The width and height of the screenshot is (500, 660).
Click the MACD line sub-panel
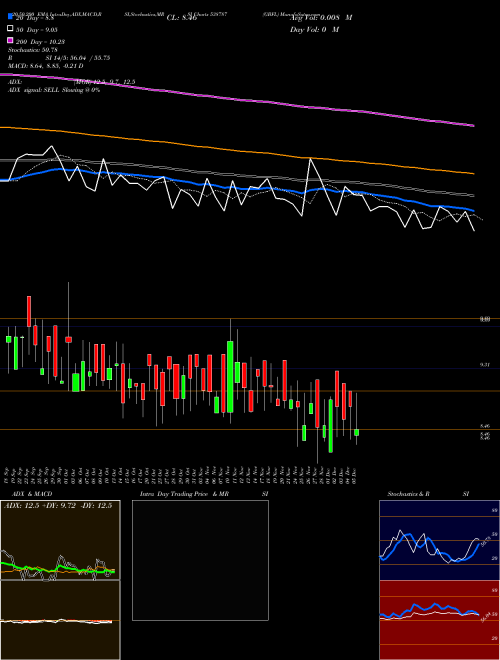coord(60,620)
